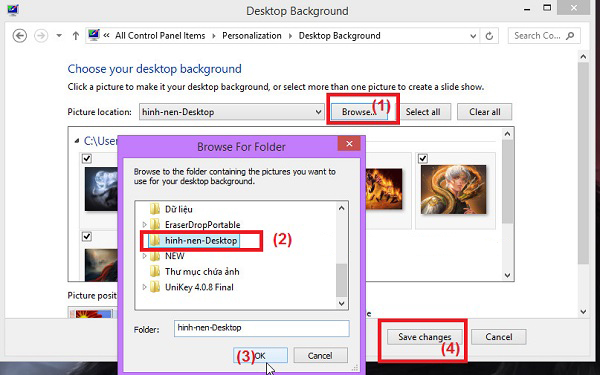600x375 pixels.
Task: Click the main window scrollbar down arrow
Action: [583, 311]
